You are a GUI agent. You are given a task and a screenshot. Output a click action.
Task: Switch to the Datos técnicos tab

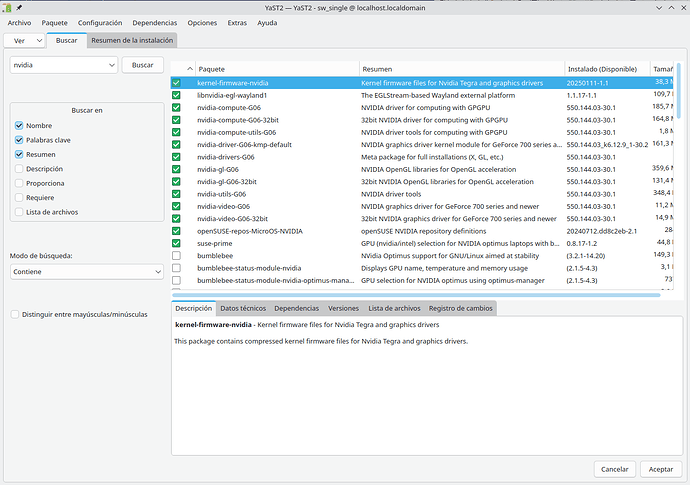pos(243,308)
